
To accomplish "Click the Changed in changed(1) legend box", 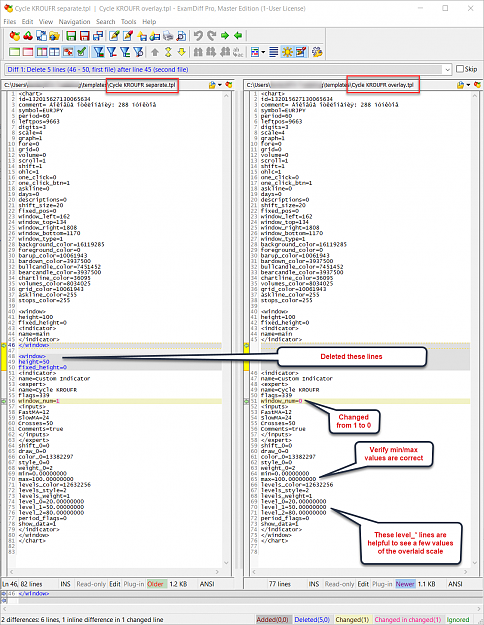I will click(407, 619).
